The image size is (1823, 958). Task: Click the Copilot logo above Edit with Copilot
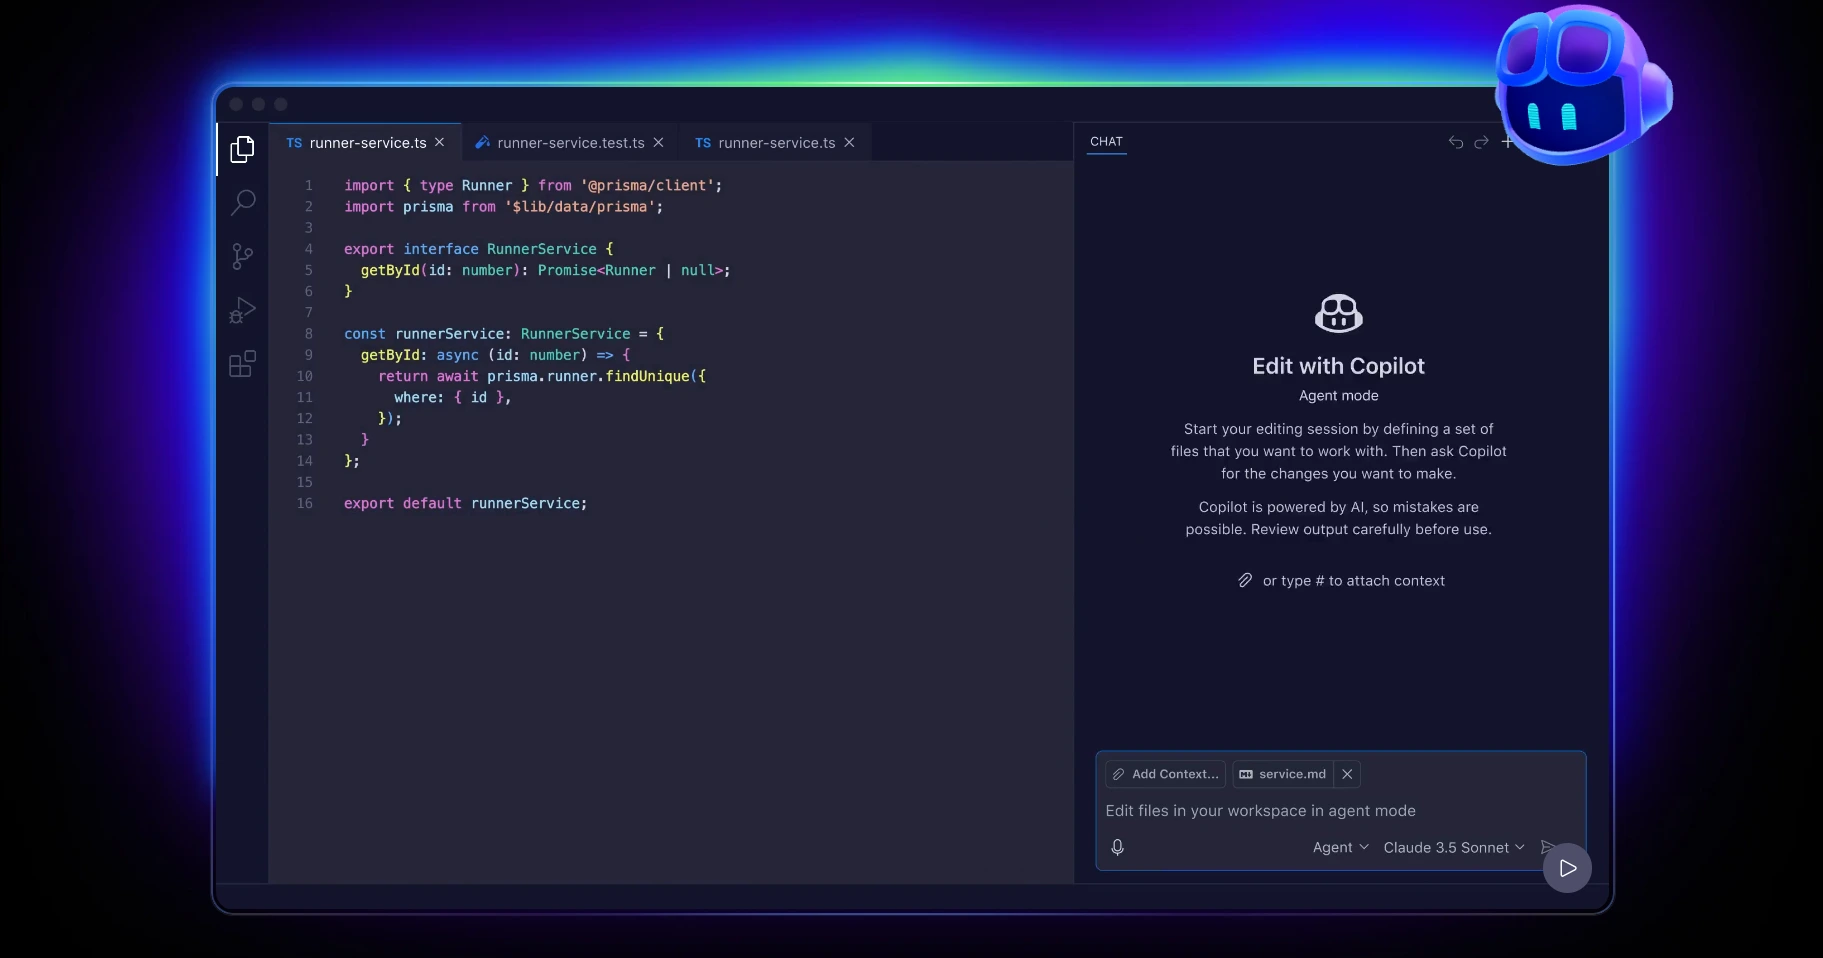(x=1339, y=313)
